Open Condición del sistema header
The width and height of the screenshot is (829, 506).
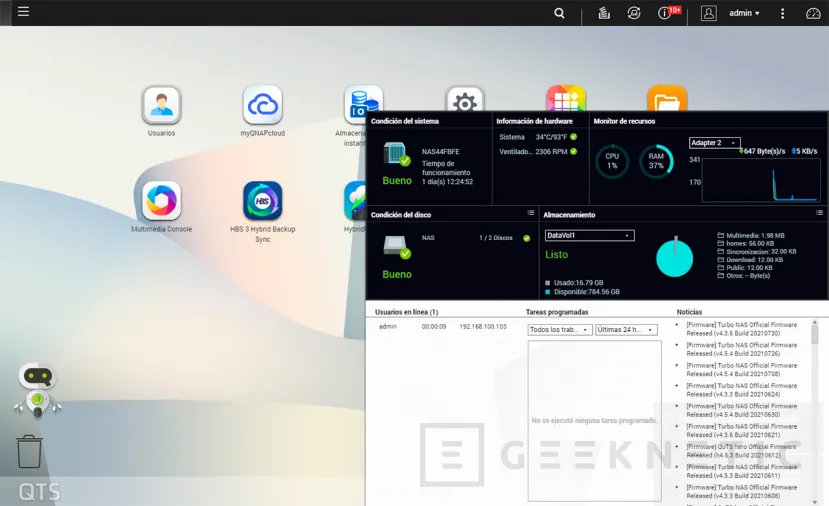click(x=405, y=121)
